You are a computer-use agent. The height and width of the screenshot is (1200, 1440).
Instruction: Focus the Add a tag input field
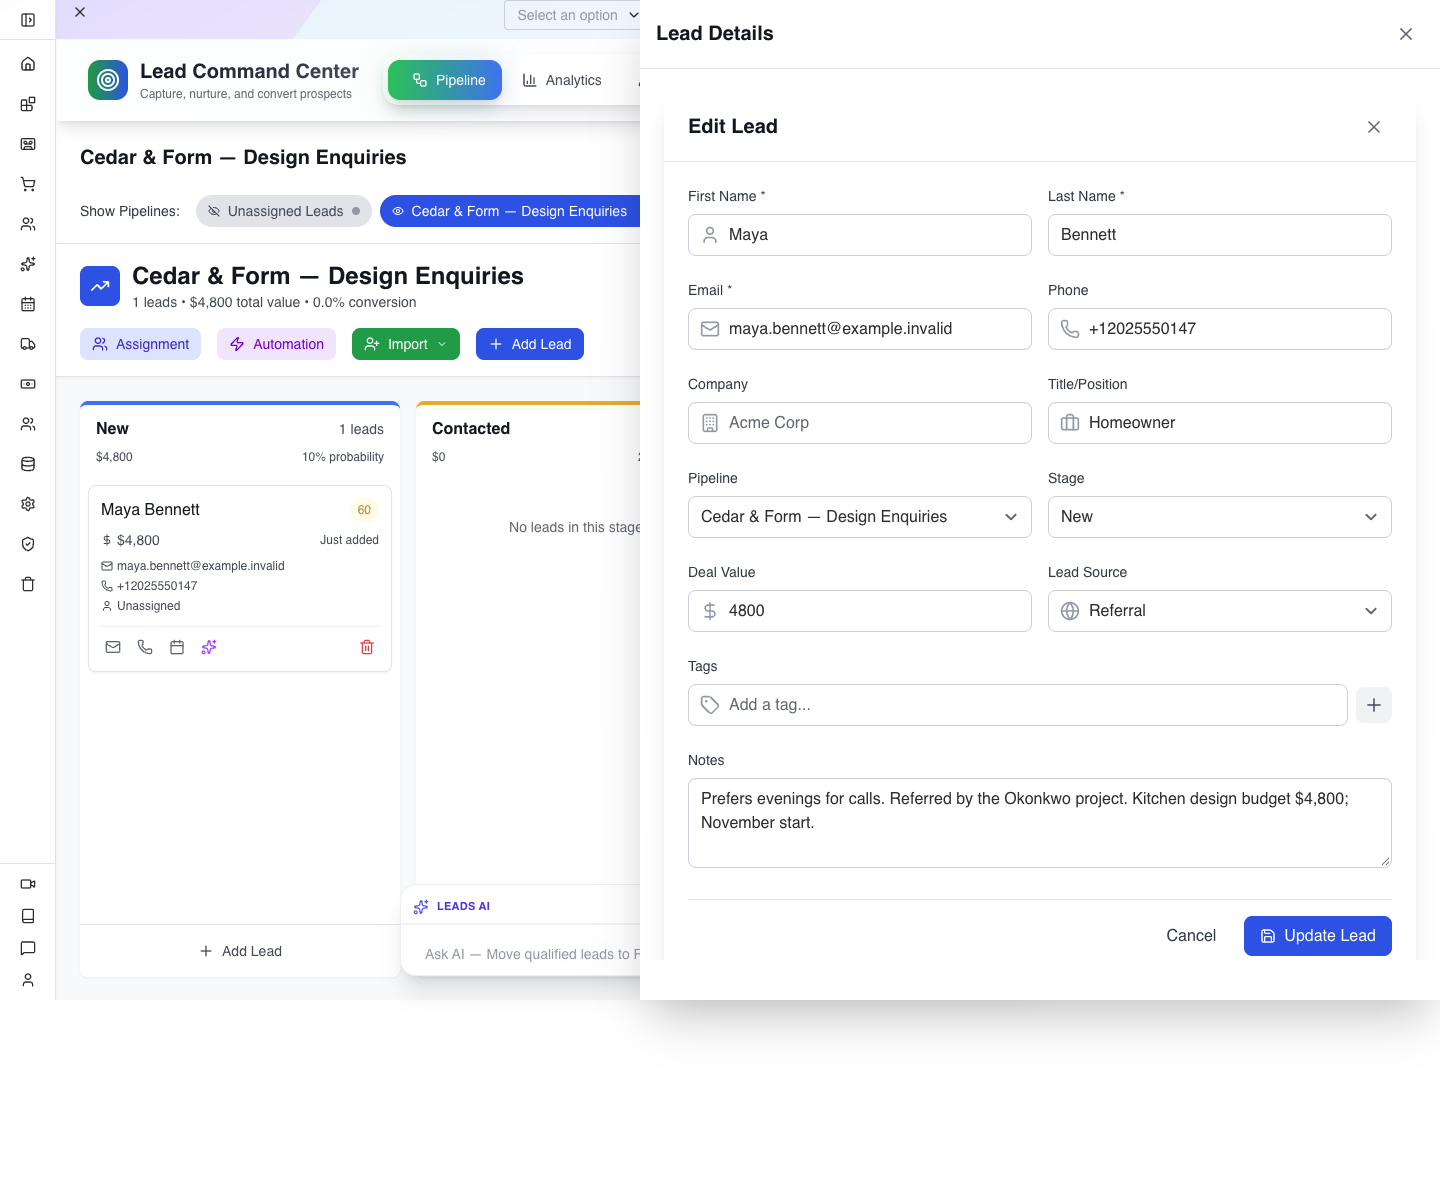coord(1018,705)
